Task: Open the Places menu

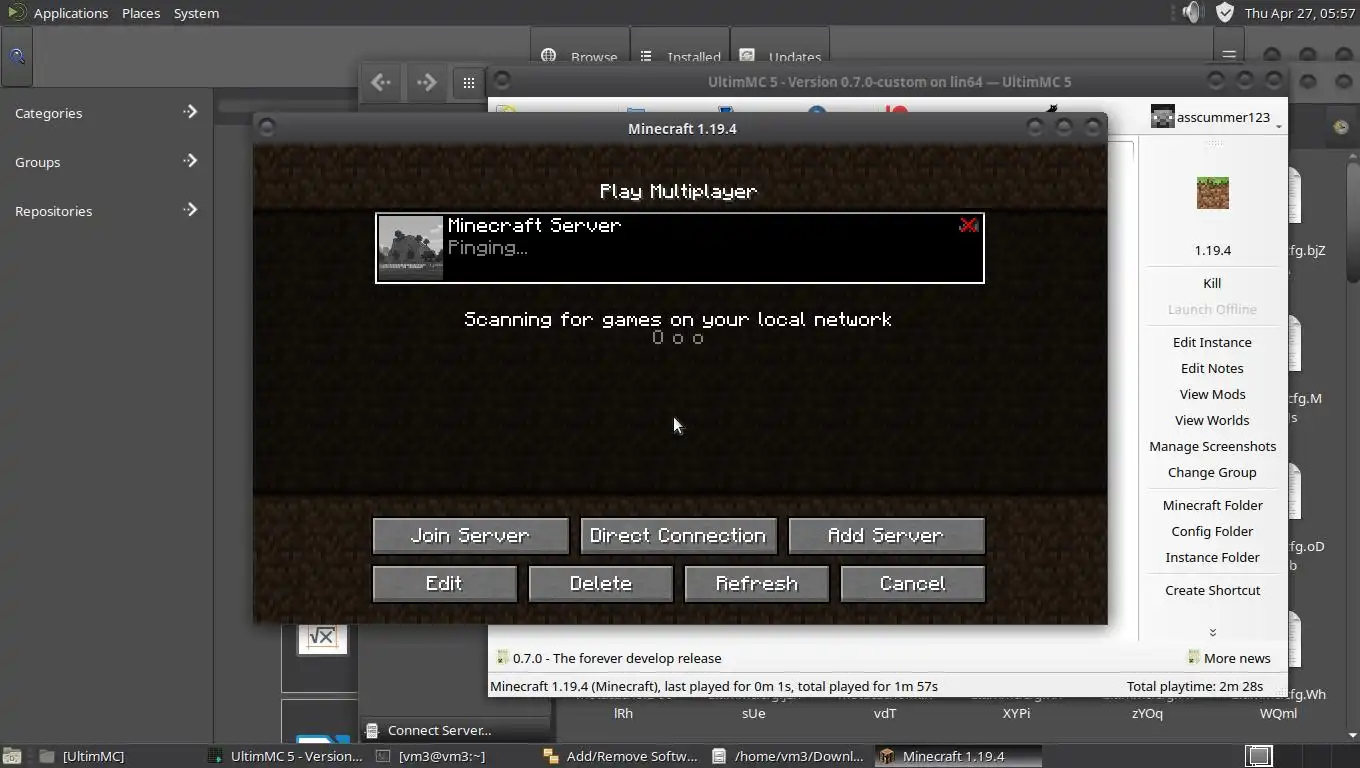Action: point(141,13)
